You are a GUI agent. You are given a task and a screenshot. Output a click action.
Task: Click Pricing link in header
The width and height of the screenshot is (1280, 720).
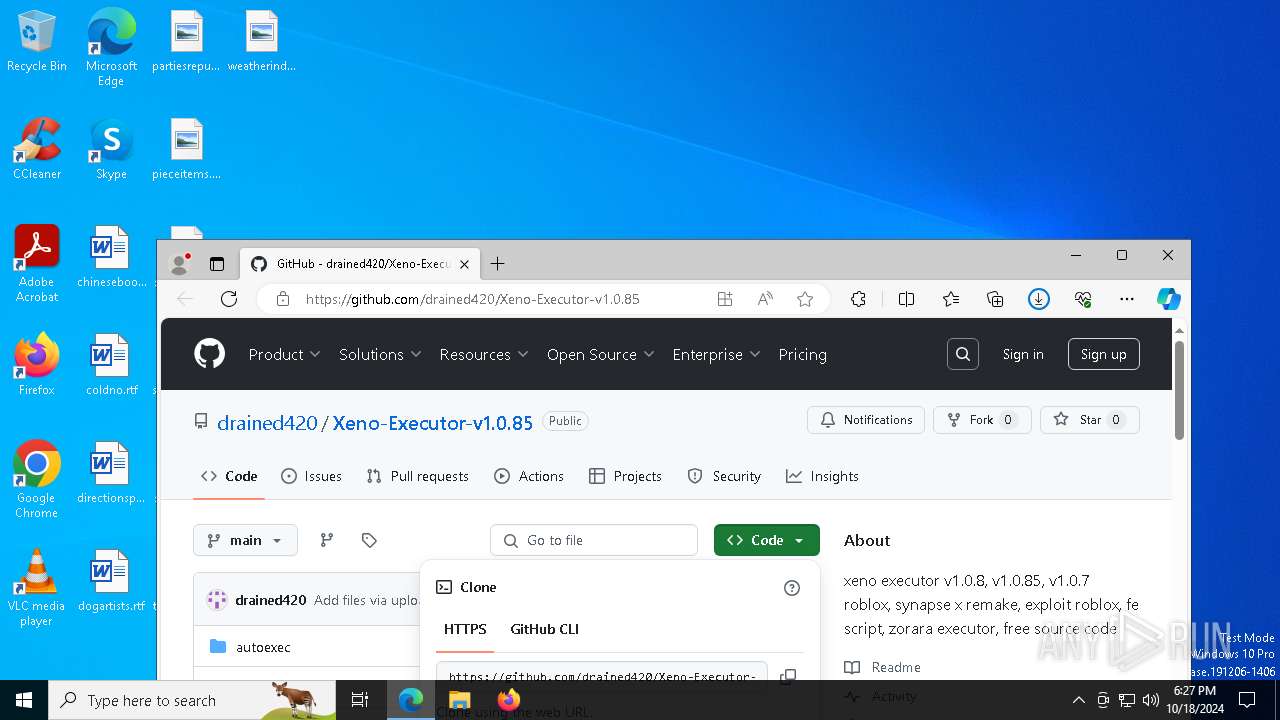[802, 354]
